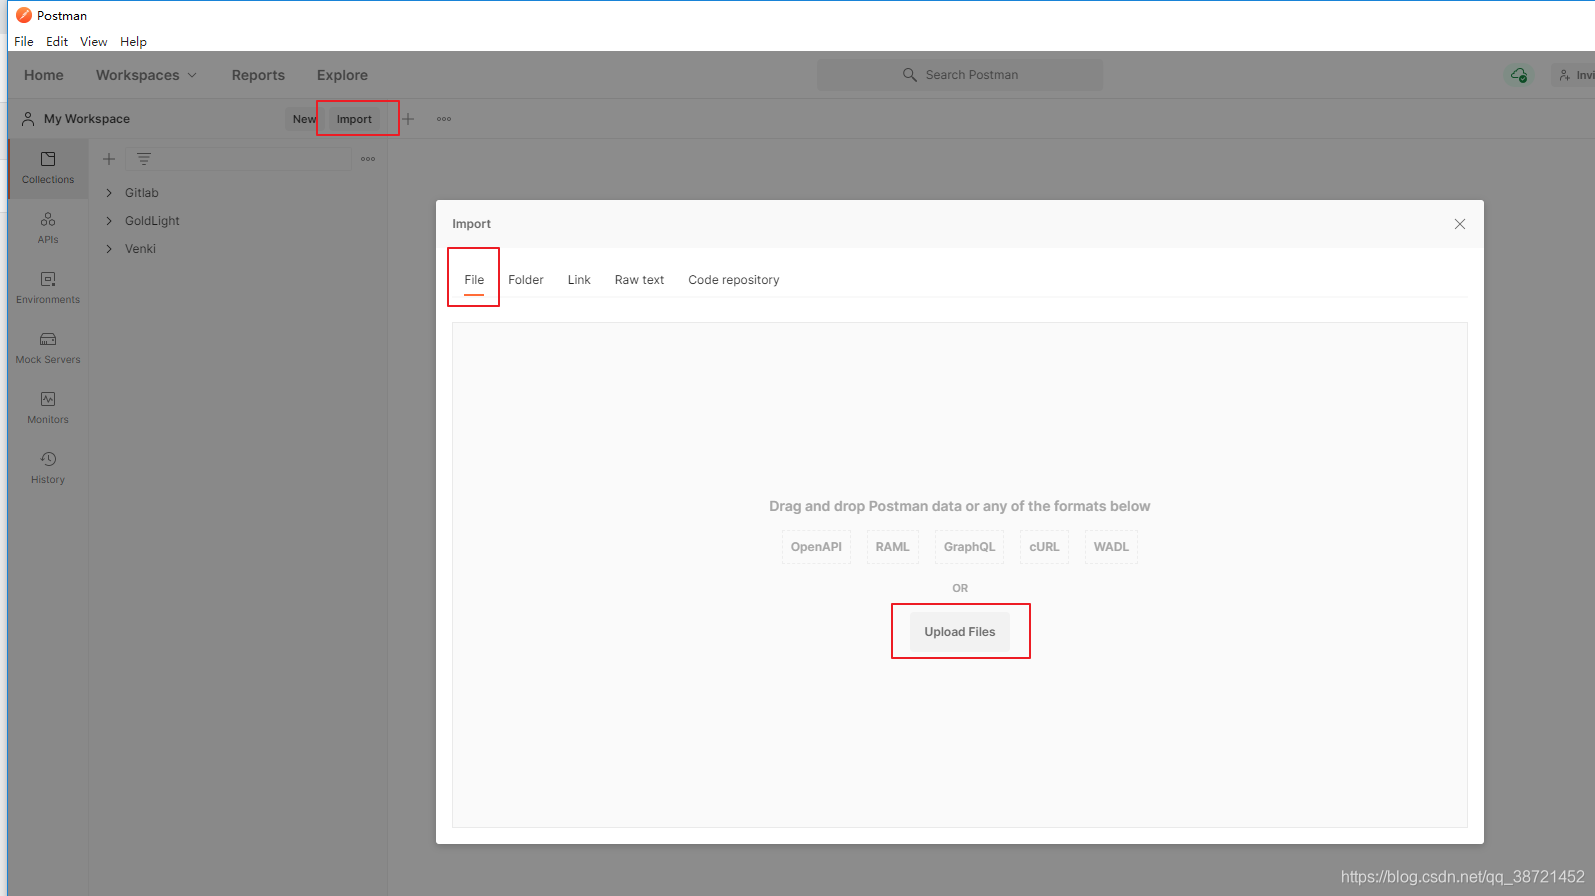Click the filter icon in collections search
1595x896 pixels.
pos(144,159)
